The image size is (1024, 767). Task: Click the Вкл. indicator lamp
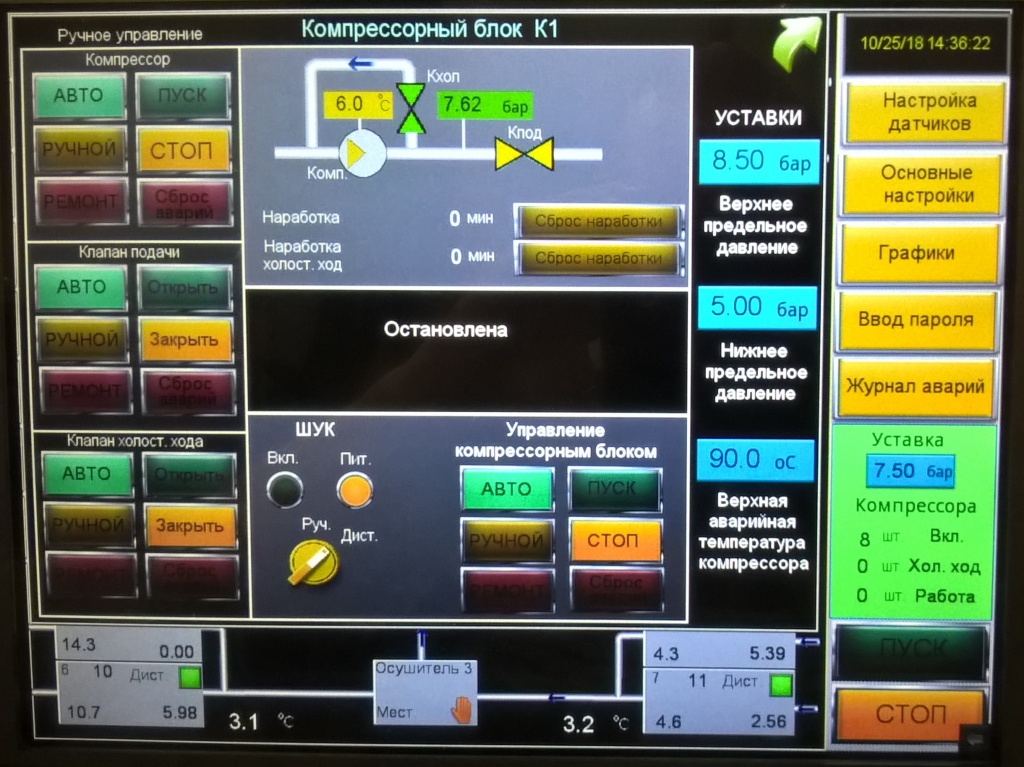point(284,490)
